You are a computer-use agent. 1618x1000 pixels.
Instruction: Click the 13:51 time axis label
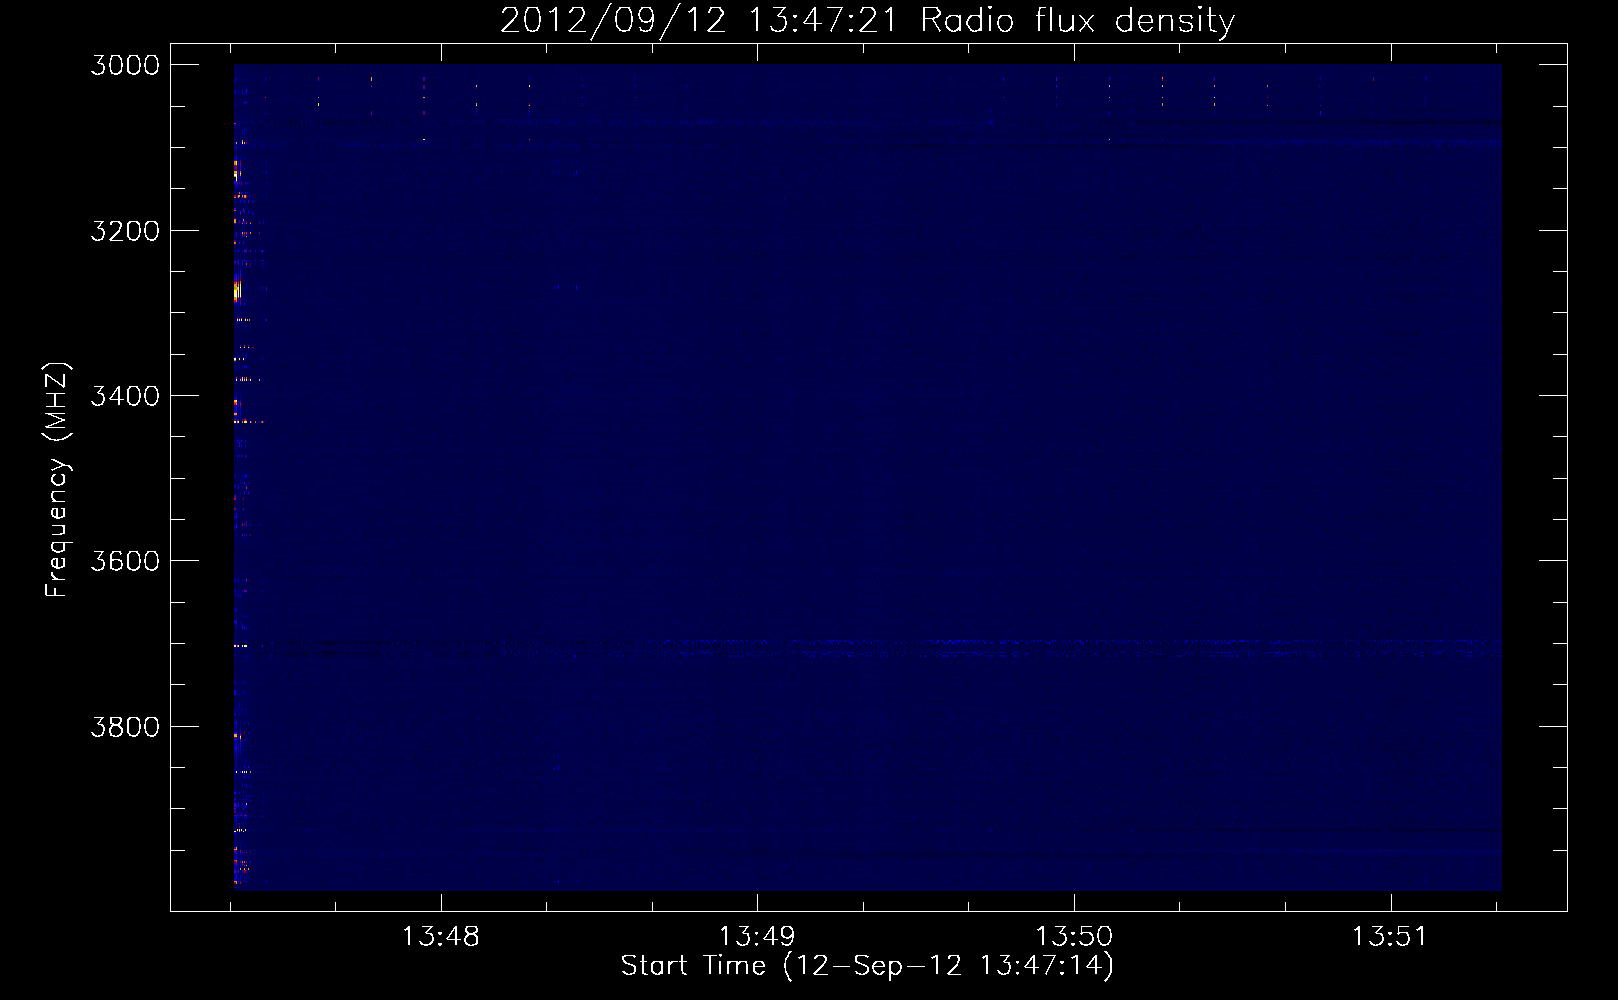[1390, 937]
